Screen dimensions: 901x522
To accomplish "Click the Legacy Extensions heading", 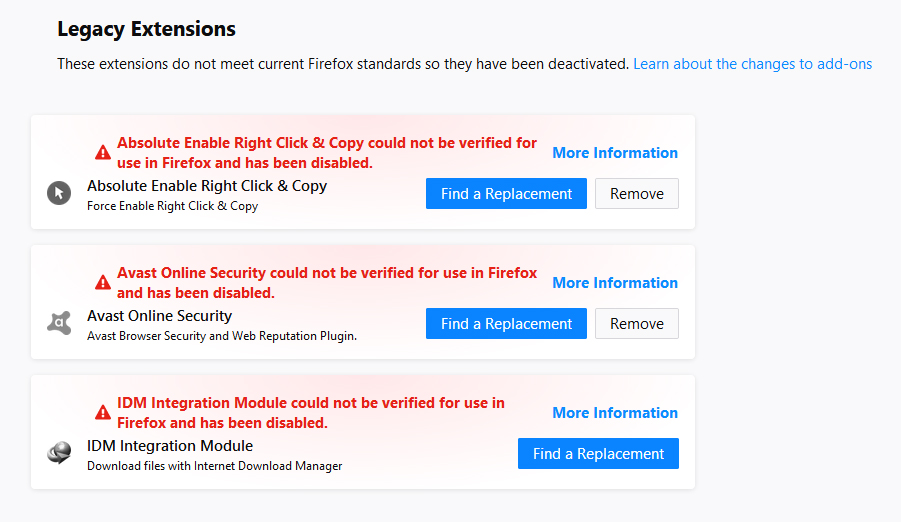I will 146,29.
